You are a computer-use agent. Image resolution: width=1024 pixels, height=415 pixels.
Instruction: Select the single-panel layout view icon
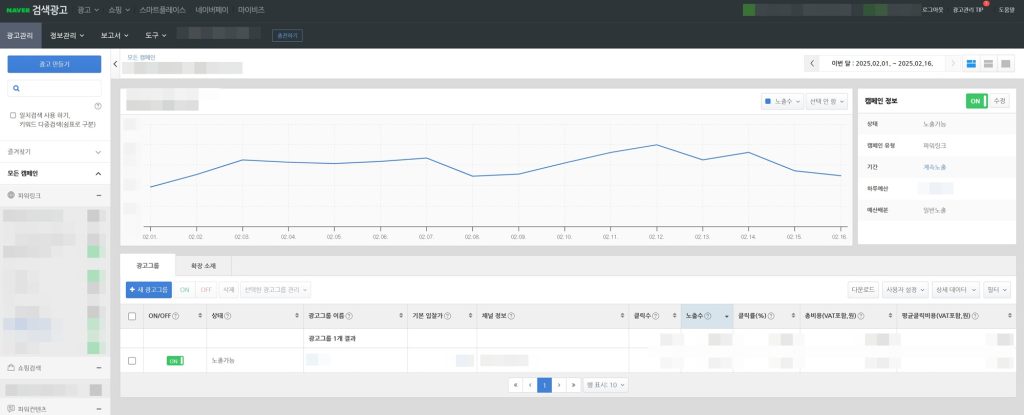click(x=1006, y=63)
